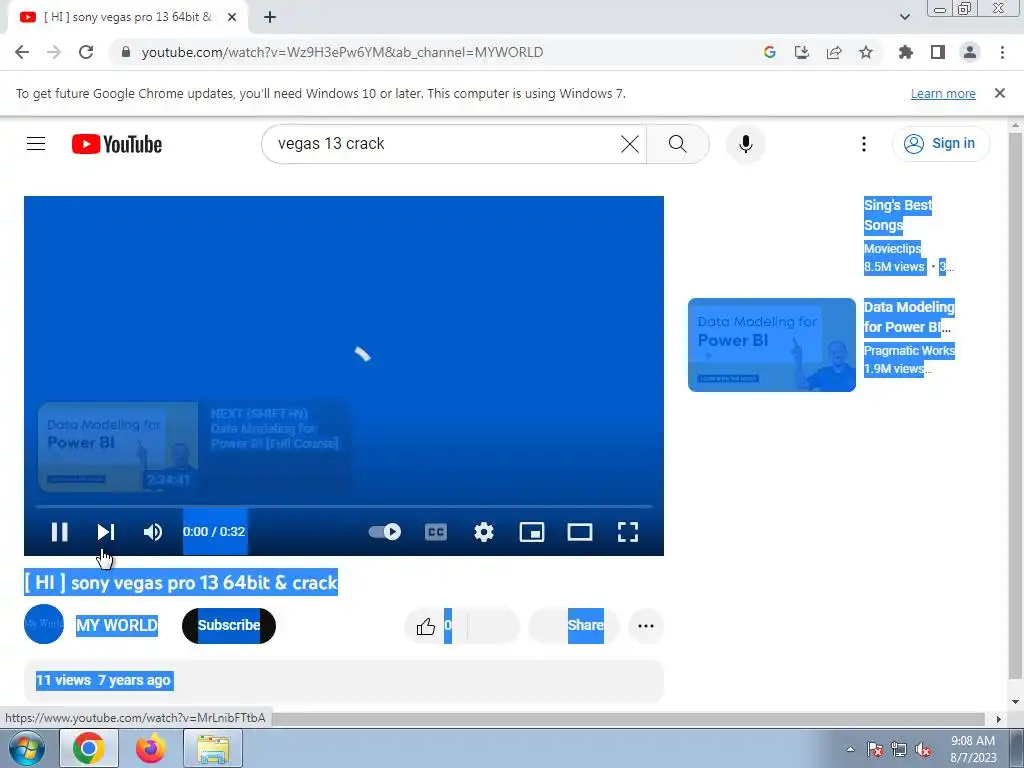
Task: Enter full screen mode
Action: click(x=628, y=532)
